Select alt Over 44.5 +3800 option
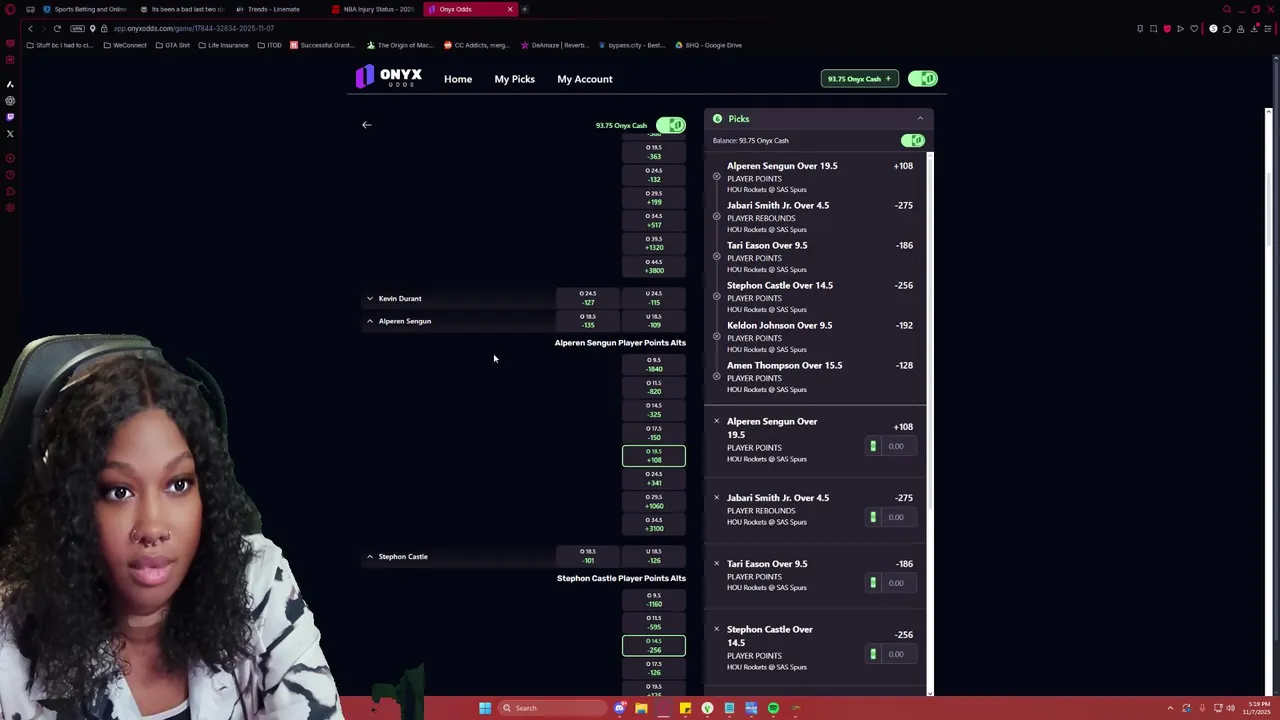1280x720 pixels. (654, 266)
